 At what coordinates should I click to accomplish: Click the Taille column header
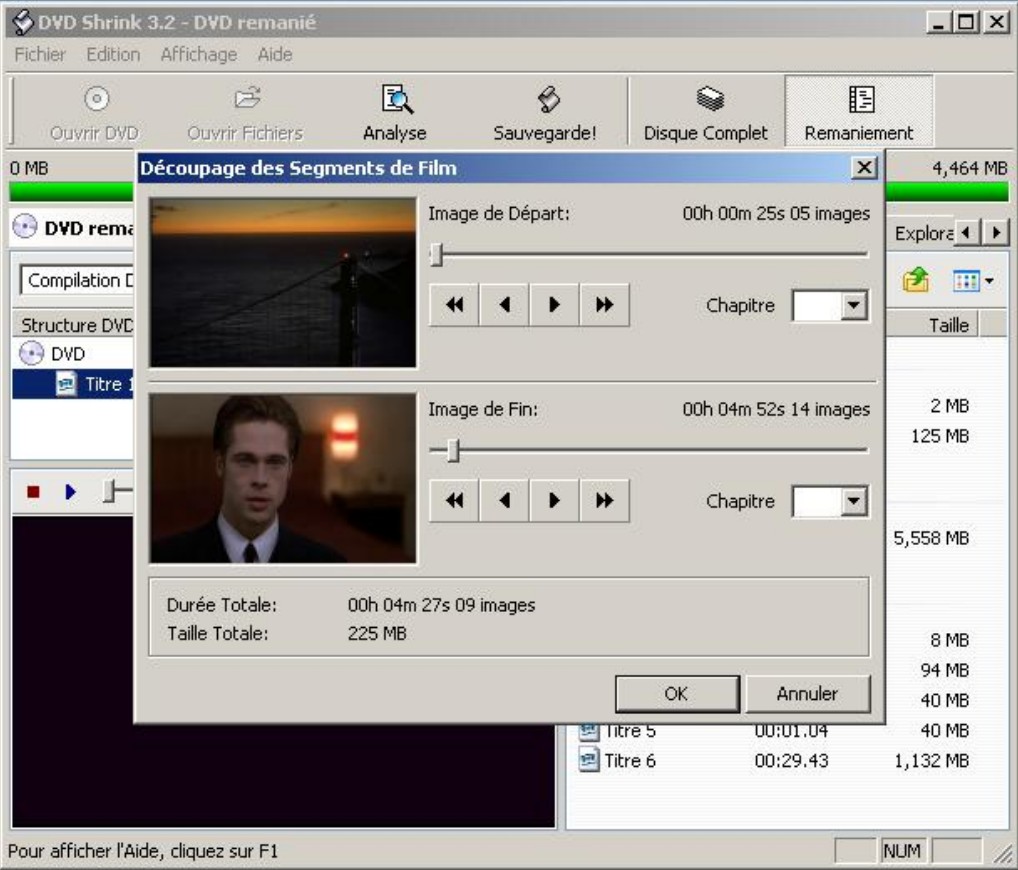[934, 325]
